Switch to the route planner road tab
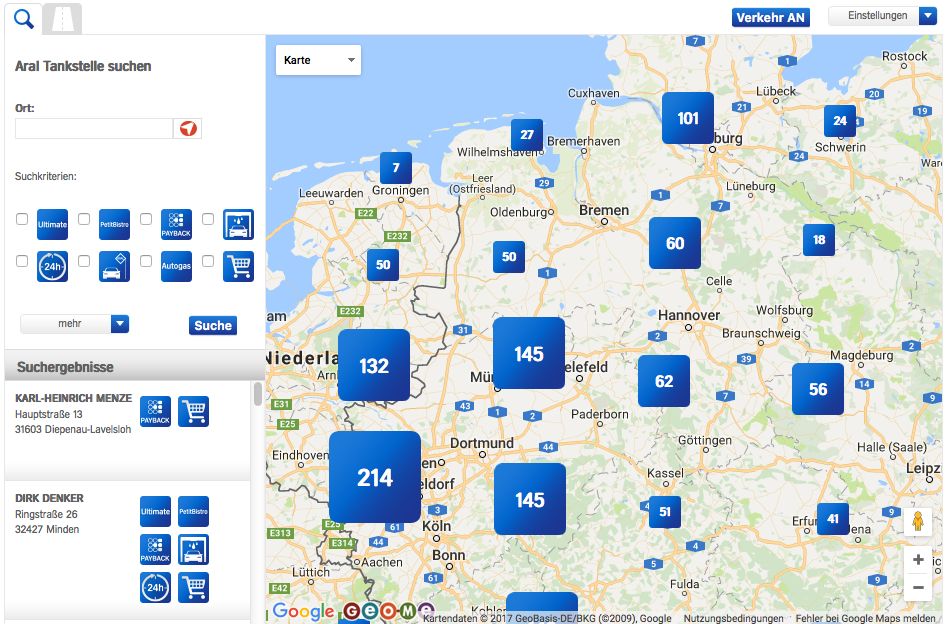Image resolution: width=947 pixels, height=624 pixels. point(63,19)
